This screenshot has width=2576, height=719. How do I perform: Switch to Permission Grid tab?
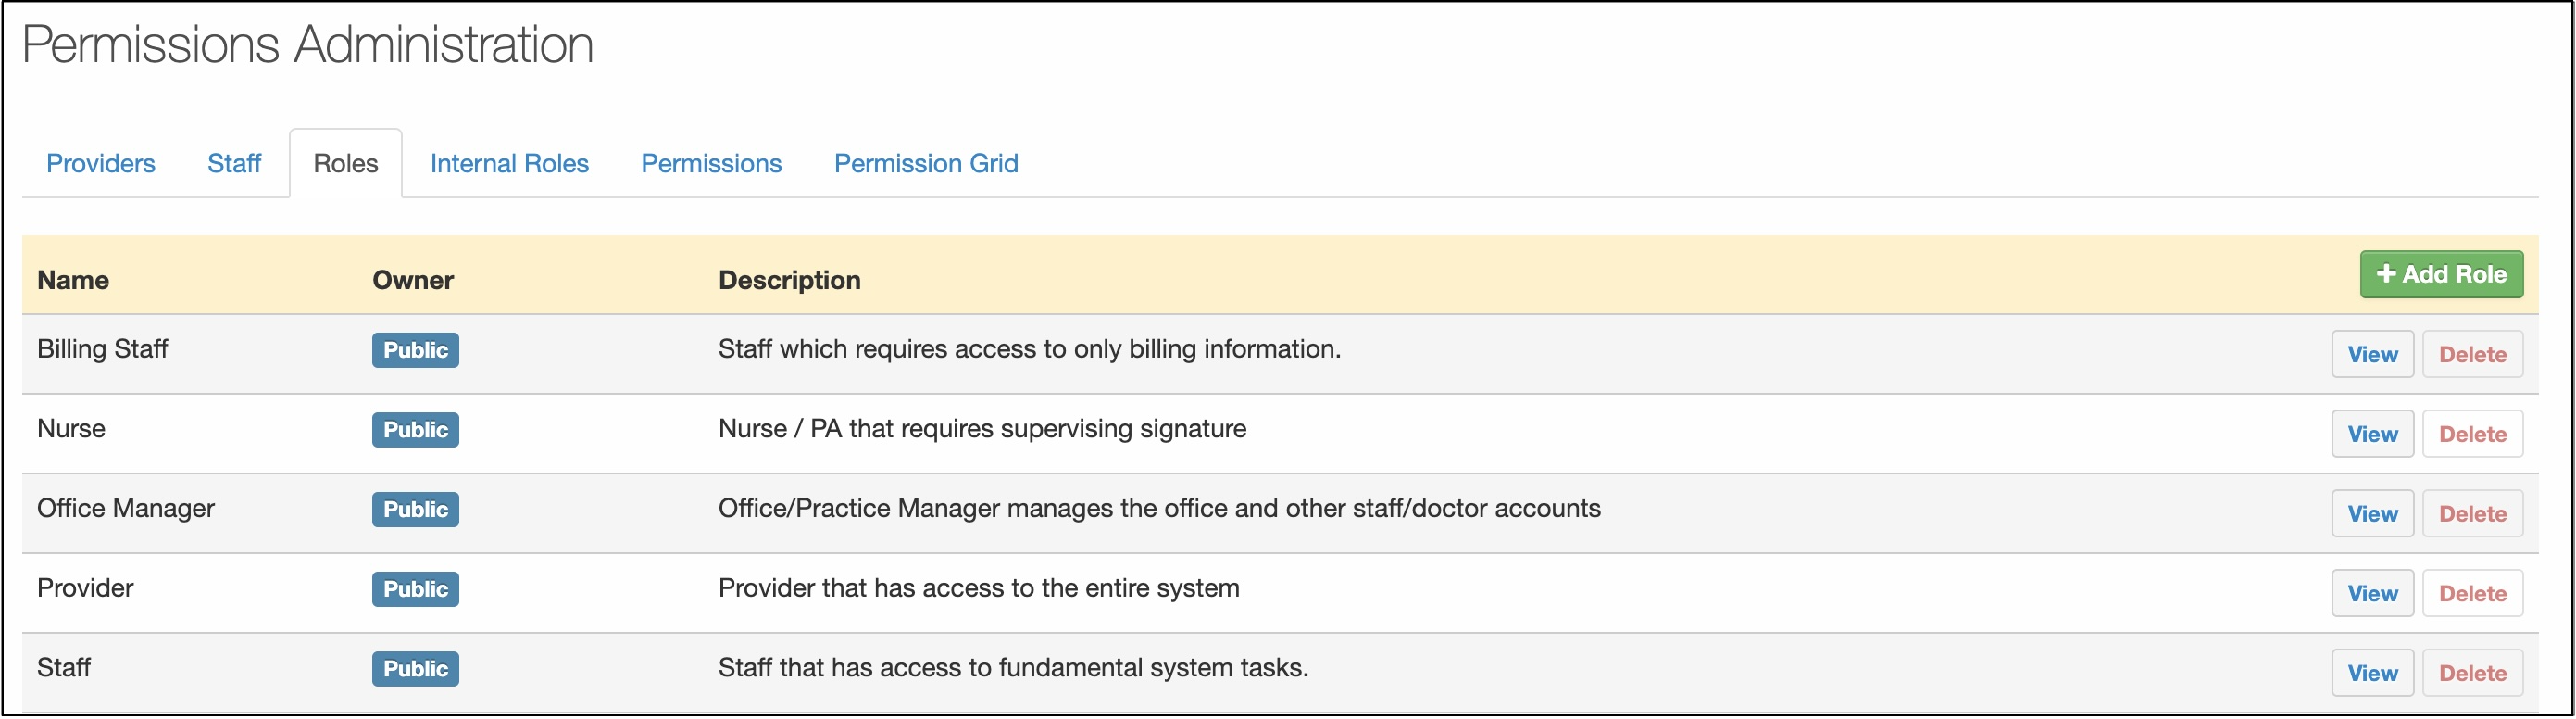pyautogui.click(x=926, y=163)
